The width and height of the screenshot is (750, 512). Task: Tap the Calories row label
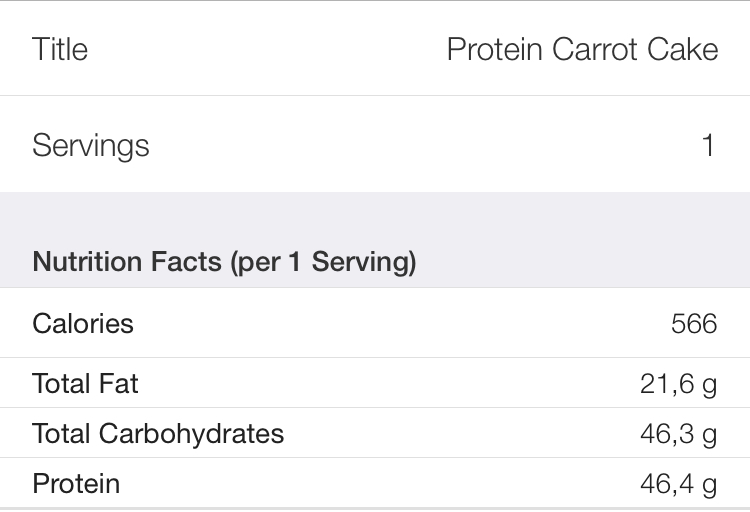click(83, 323)
